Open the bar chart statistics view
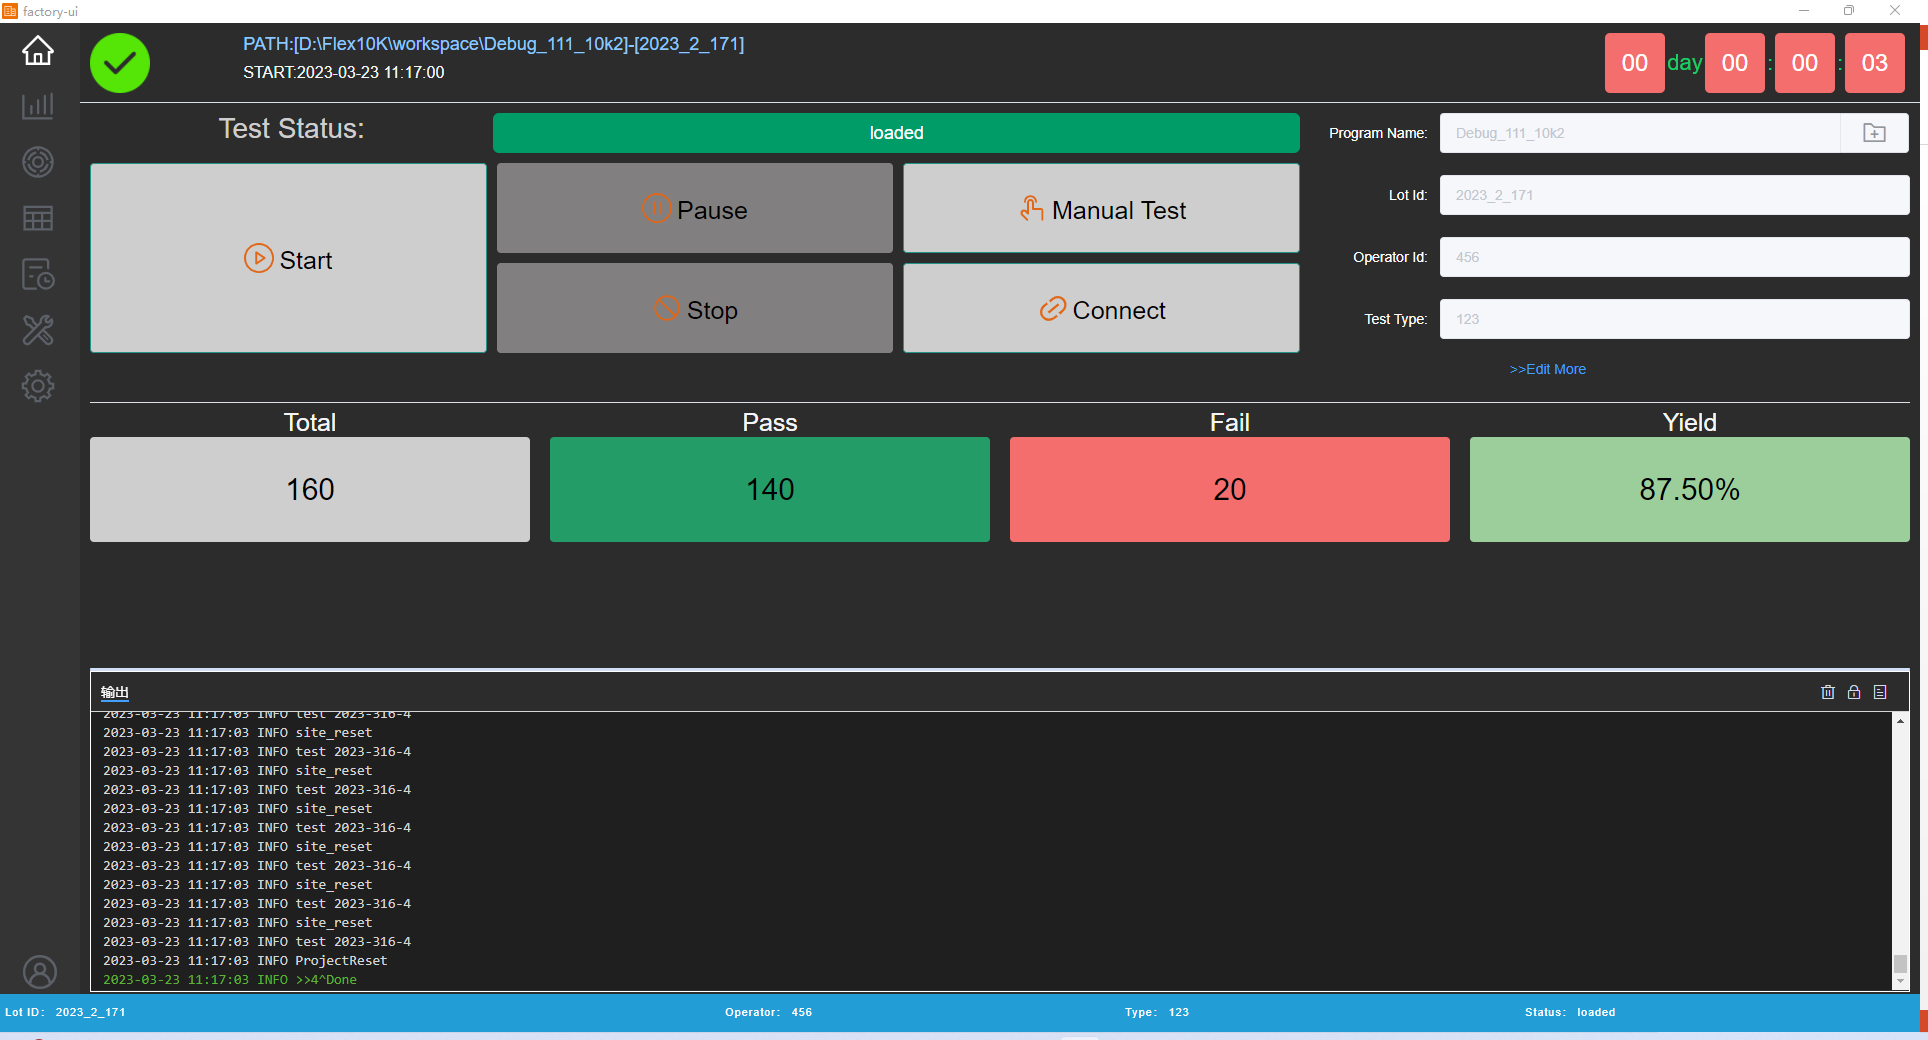The image size is (1928, 1040). (38, 106)
